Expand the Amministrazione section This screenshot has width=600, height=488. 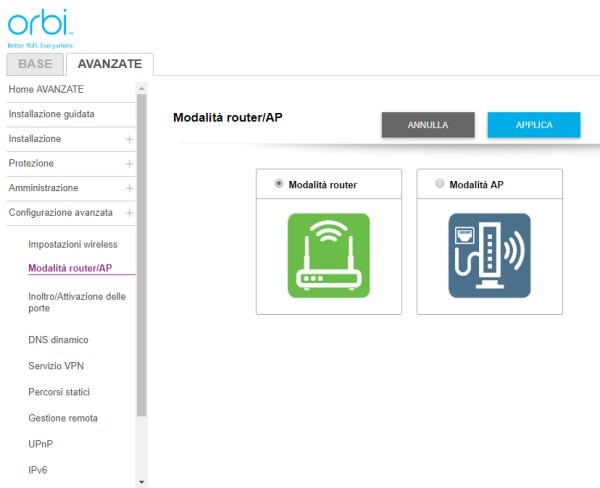[129, 188]
